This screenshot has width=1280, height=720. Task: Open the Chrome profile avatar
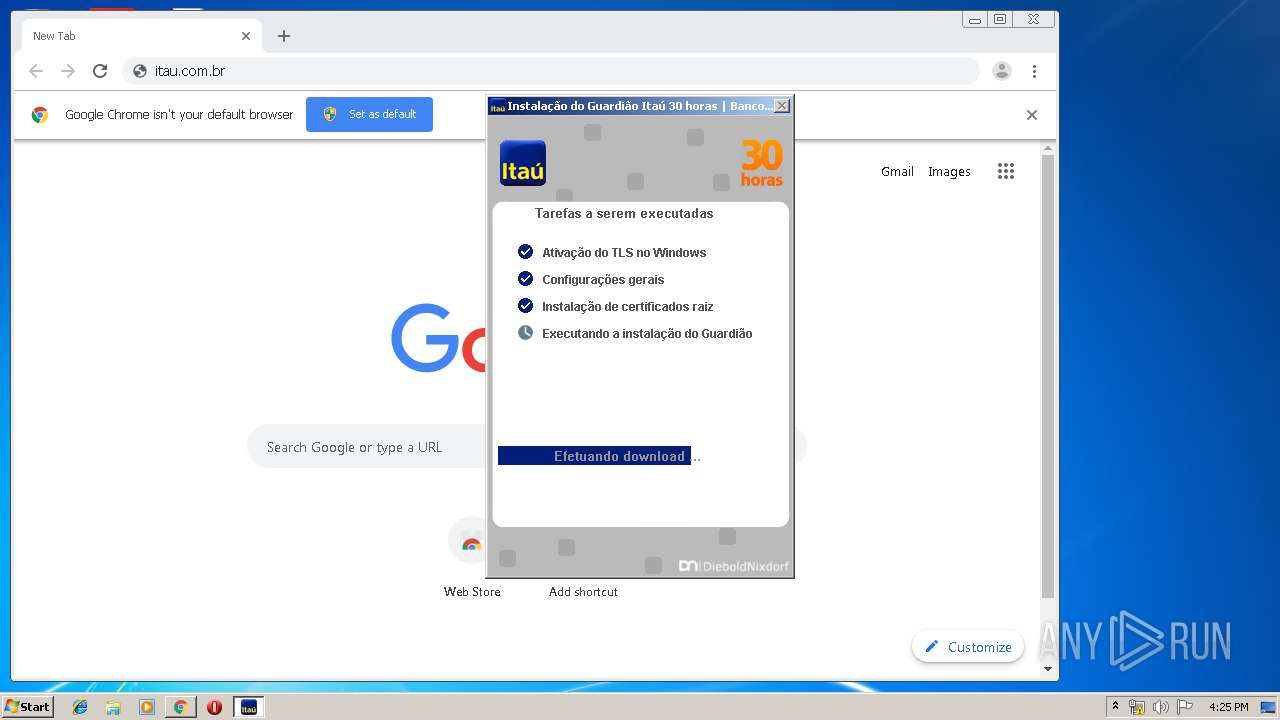point(1002,71)
